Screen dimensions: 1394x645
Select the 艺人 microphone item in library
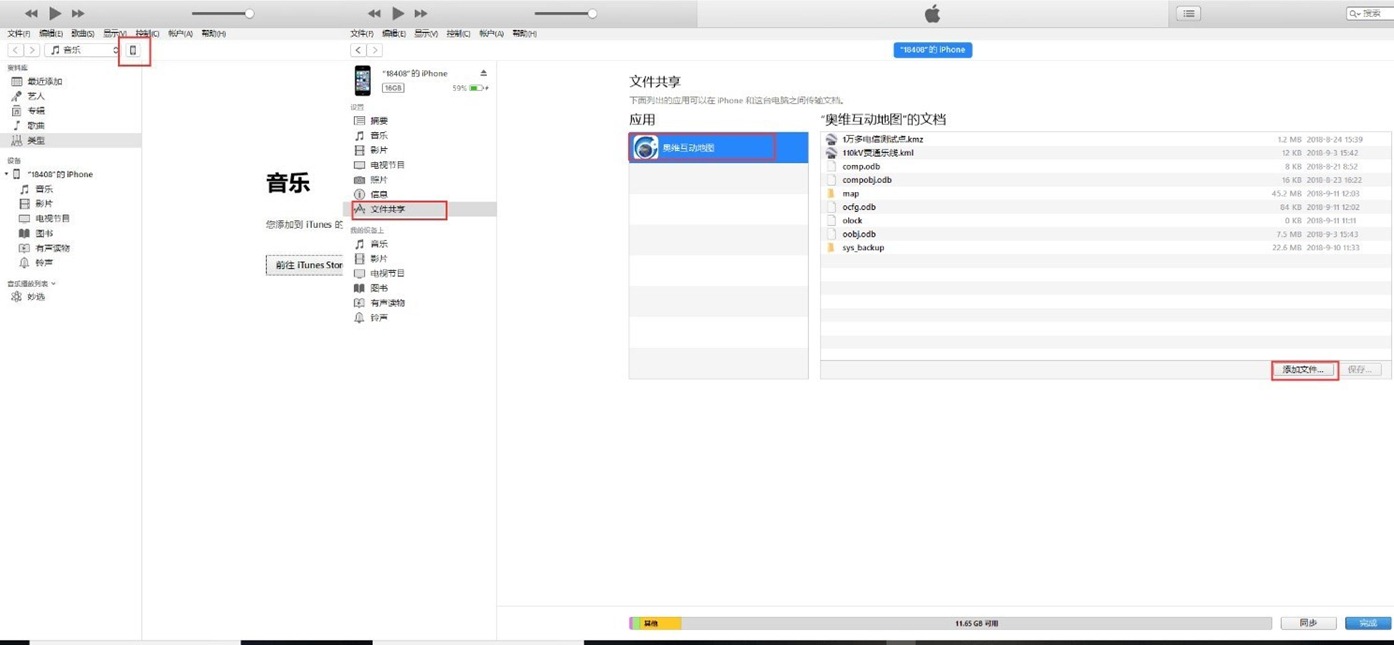click(x=35, y=96)
